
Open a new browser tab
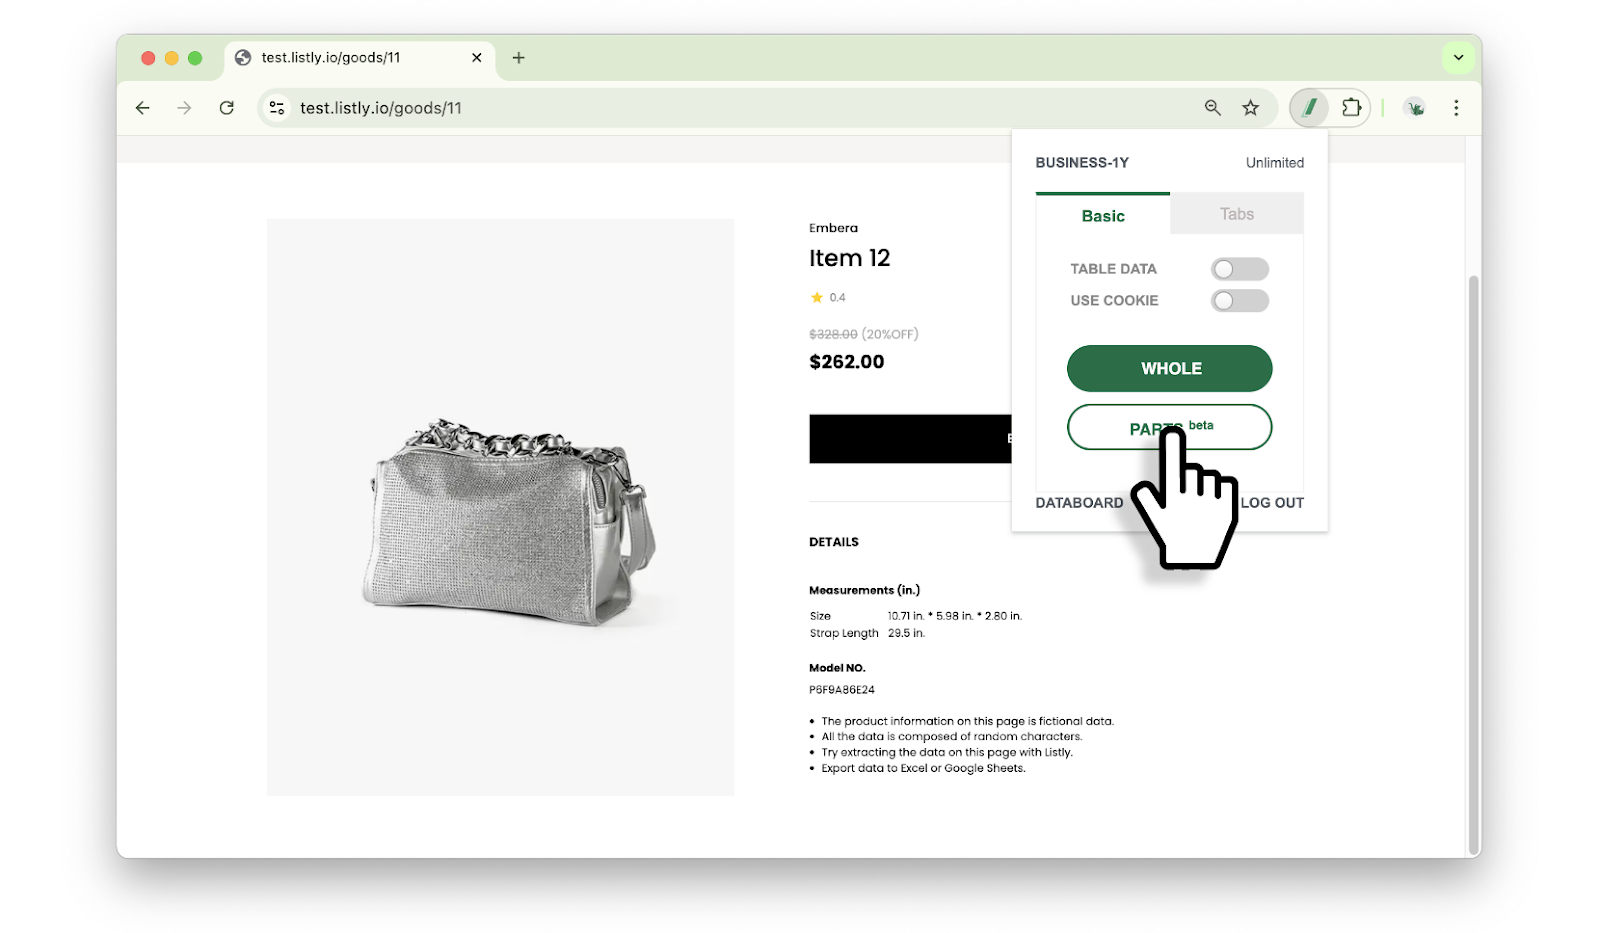coord(518,58)
